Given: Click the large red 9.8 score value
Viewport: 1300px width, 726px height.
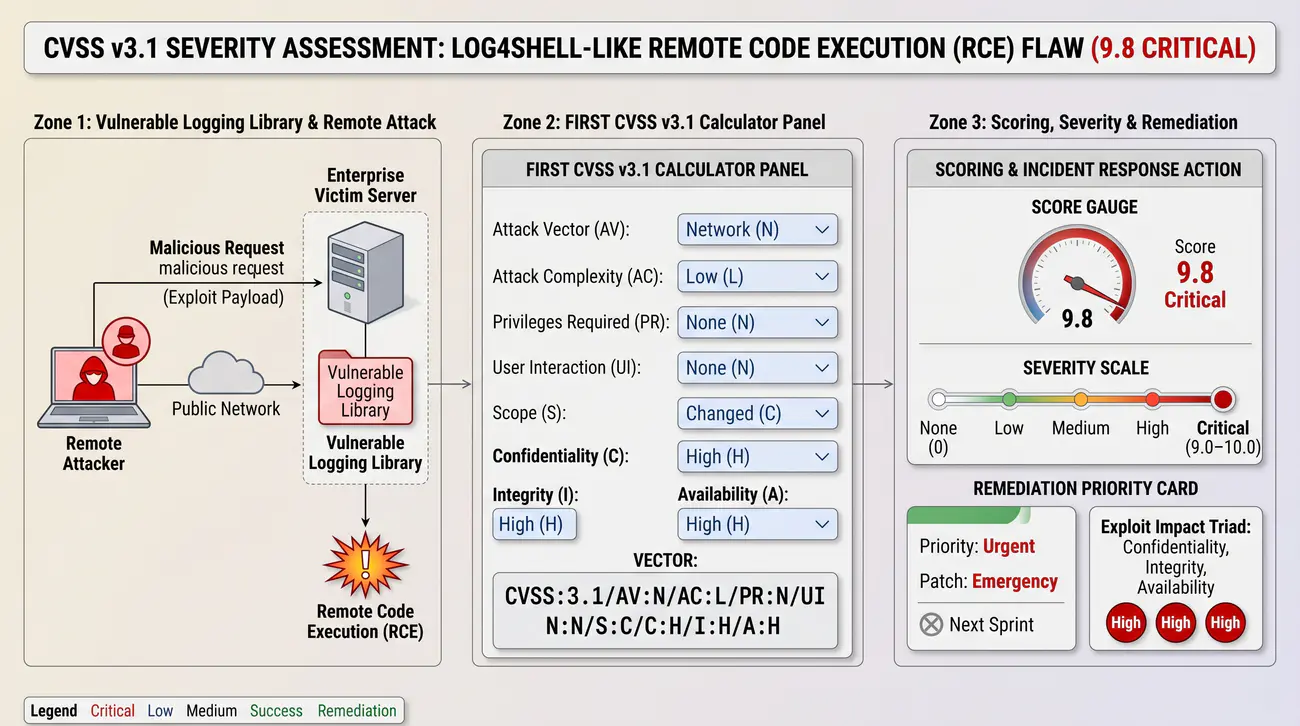Looking at the screenshot, I should pos(1195,272).
